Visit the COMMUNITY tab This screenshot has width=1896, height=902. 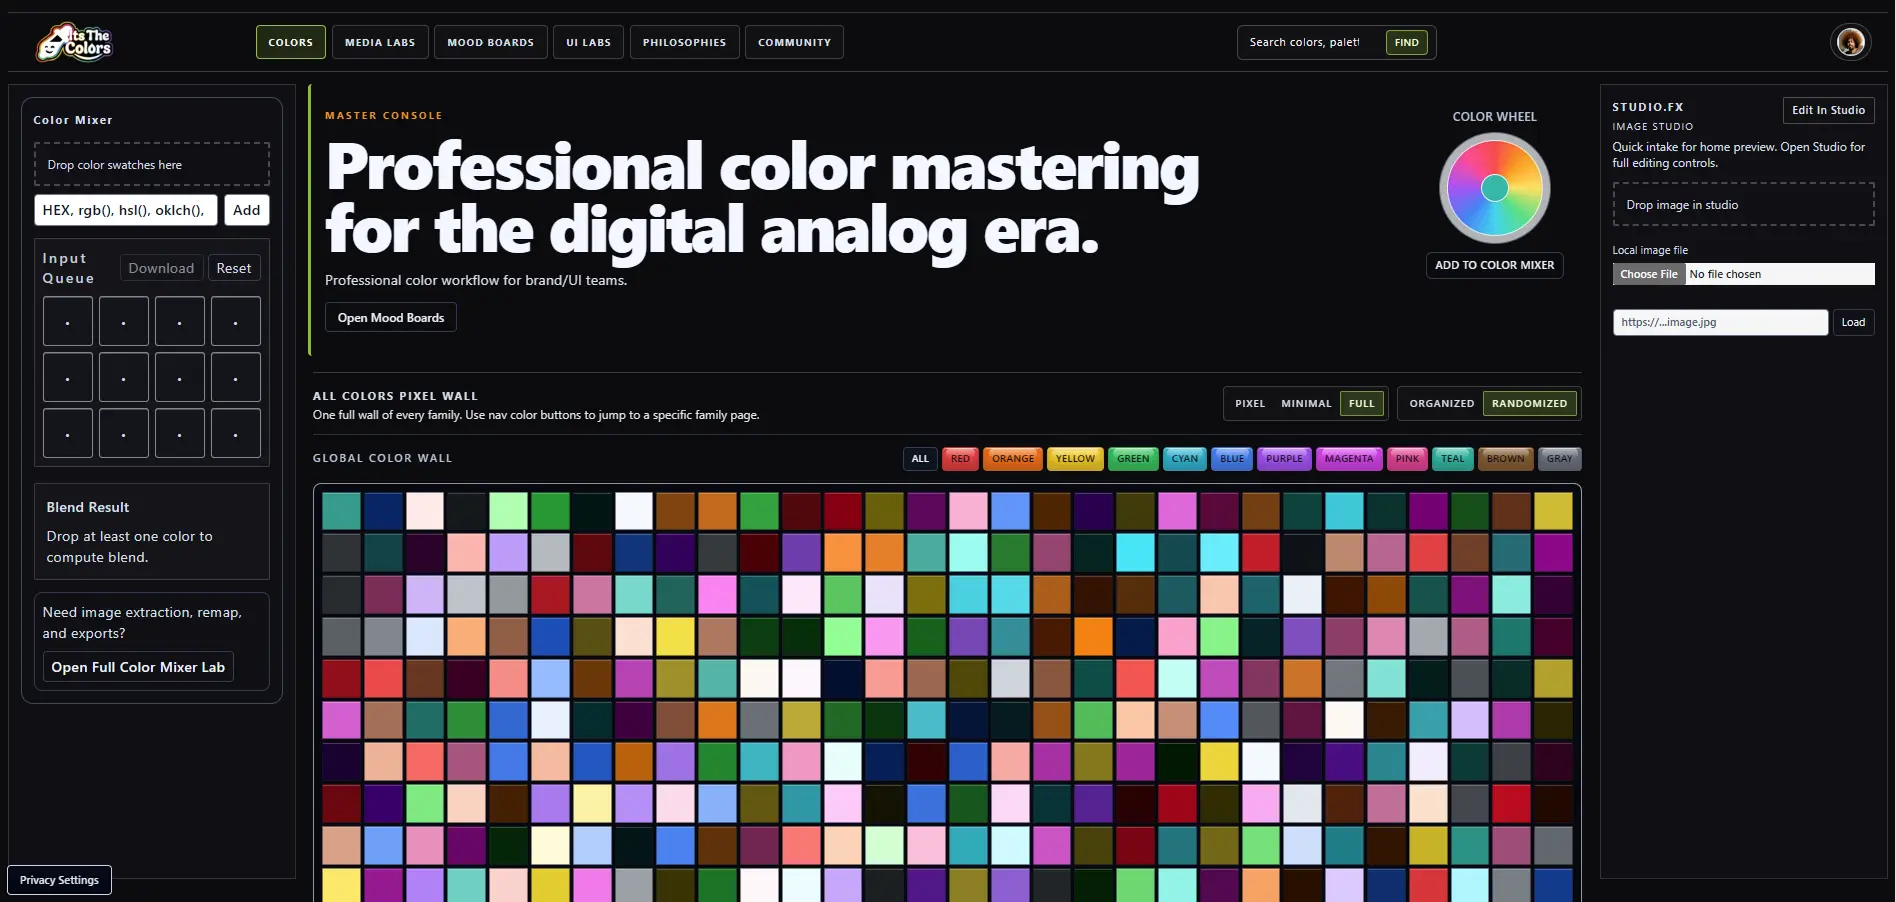point(794,42)
